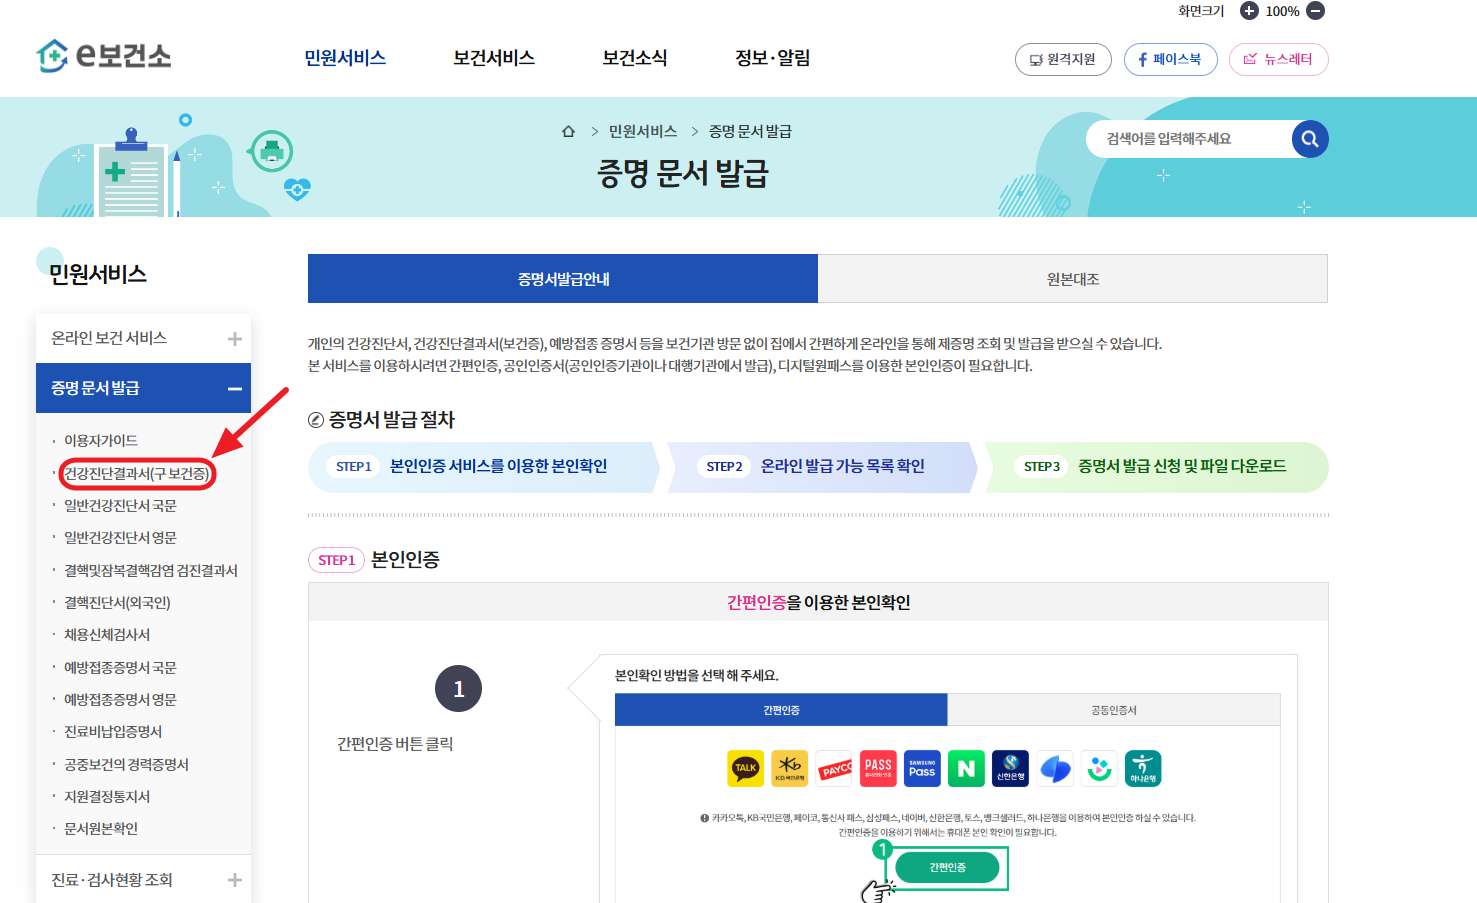This screenshot has height=903, width=1477.
Task: Choose 신한은행 for verification
Action: click(x=1010, y=768)
